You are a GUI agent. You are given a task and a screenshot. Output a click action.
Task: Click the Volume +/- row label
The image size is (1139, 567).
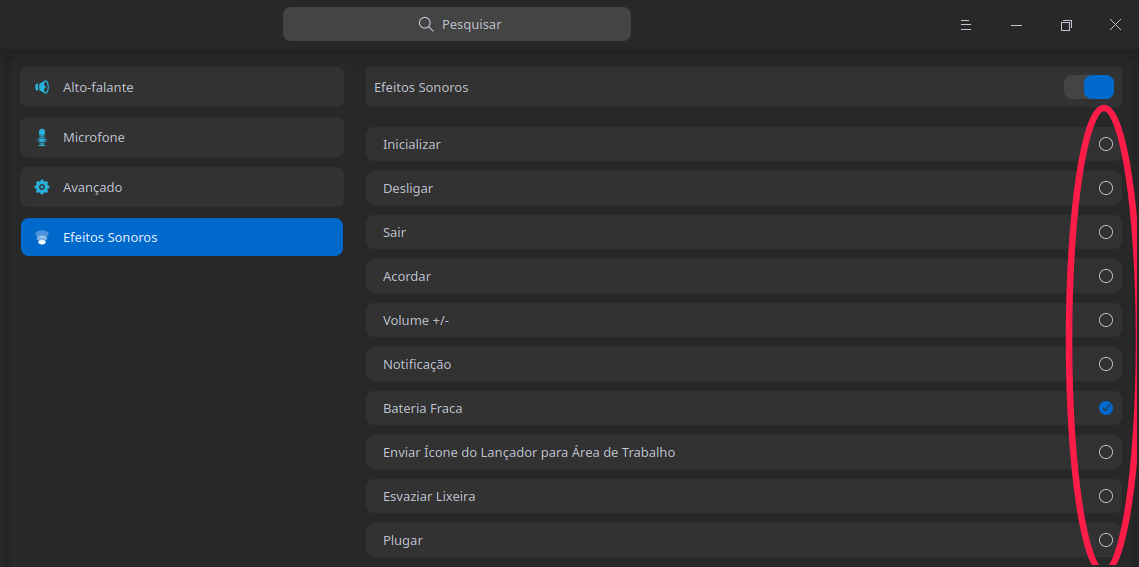pos(416,320)
